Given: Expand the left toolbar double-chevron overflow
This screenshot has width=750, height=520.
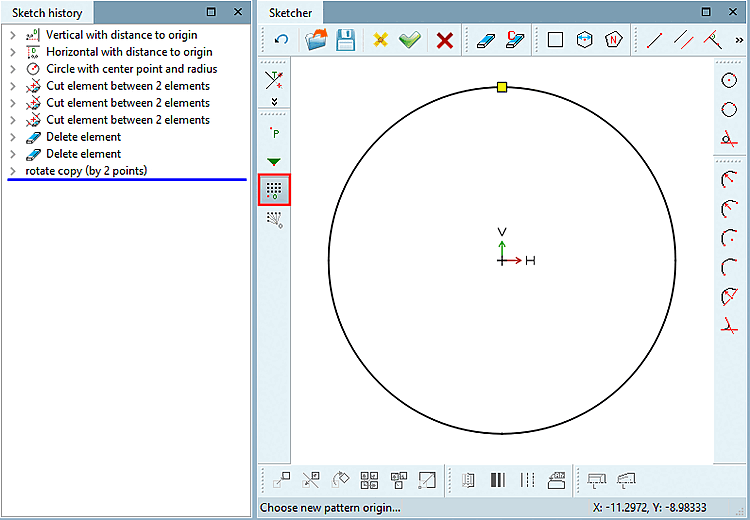Looking at the screenshot, I should [274, 102].
